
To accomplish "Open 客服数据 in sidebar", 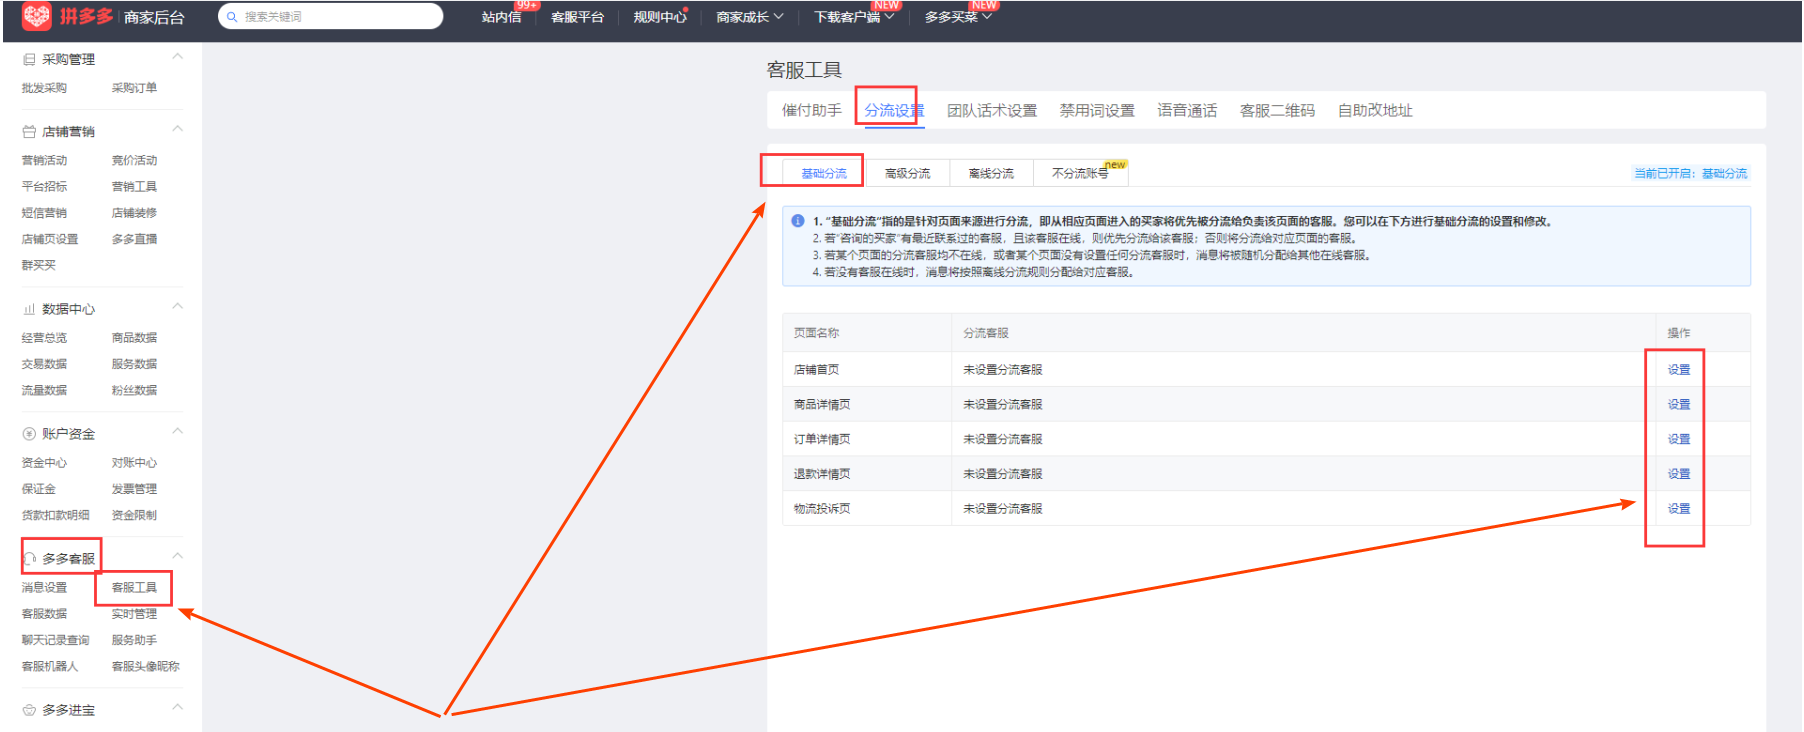I will [x=44, y=614].
